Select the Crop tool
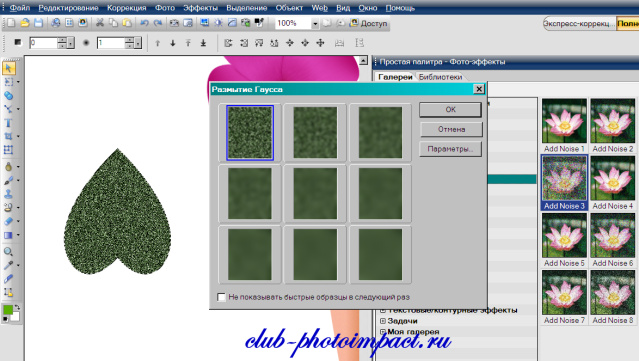 click(x=8, y=136)
